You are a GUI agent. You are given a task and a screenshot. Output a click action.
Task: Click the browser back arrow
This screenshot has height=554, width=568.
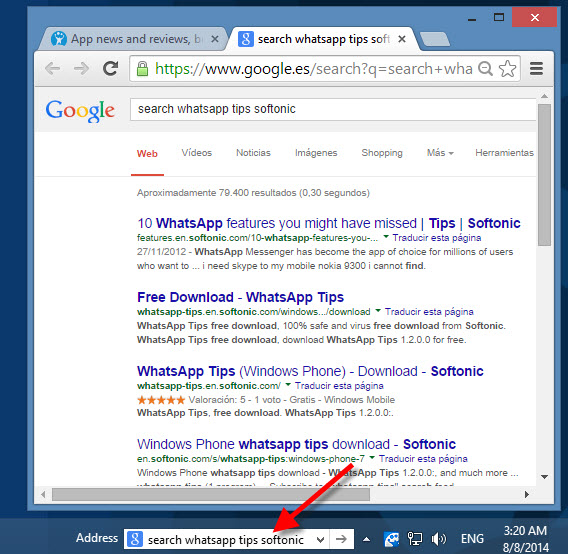pyautogui.click(x=53, y=68)
